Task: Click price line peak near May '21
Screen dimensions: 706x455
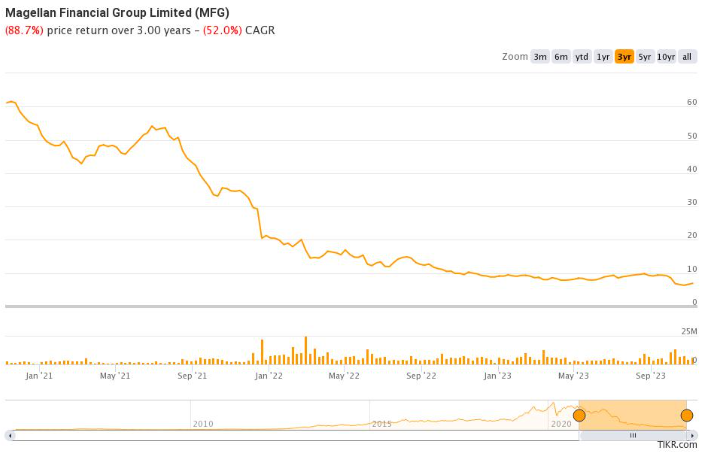Action: pyautogui.click(x=152, y=126)
